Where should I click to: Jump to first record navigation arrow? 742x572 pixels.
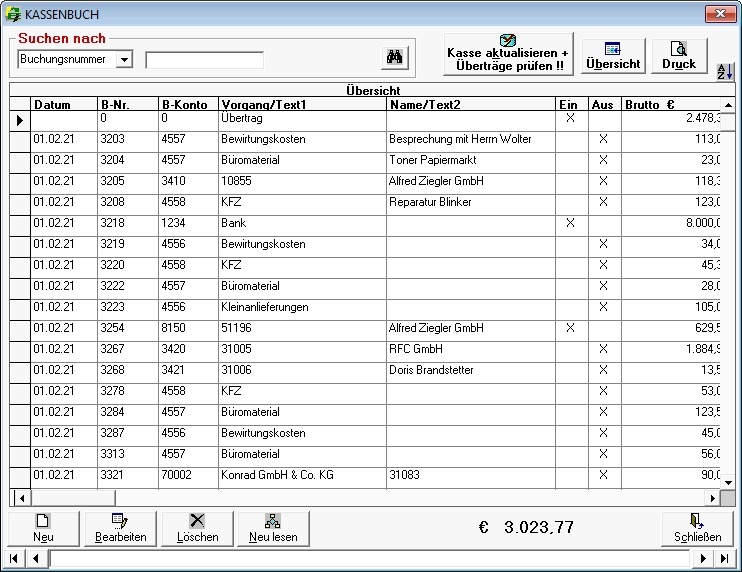coord(14,558)
